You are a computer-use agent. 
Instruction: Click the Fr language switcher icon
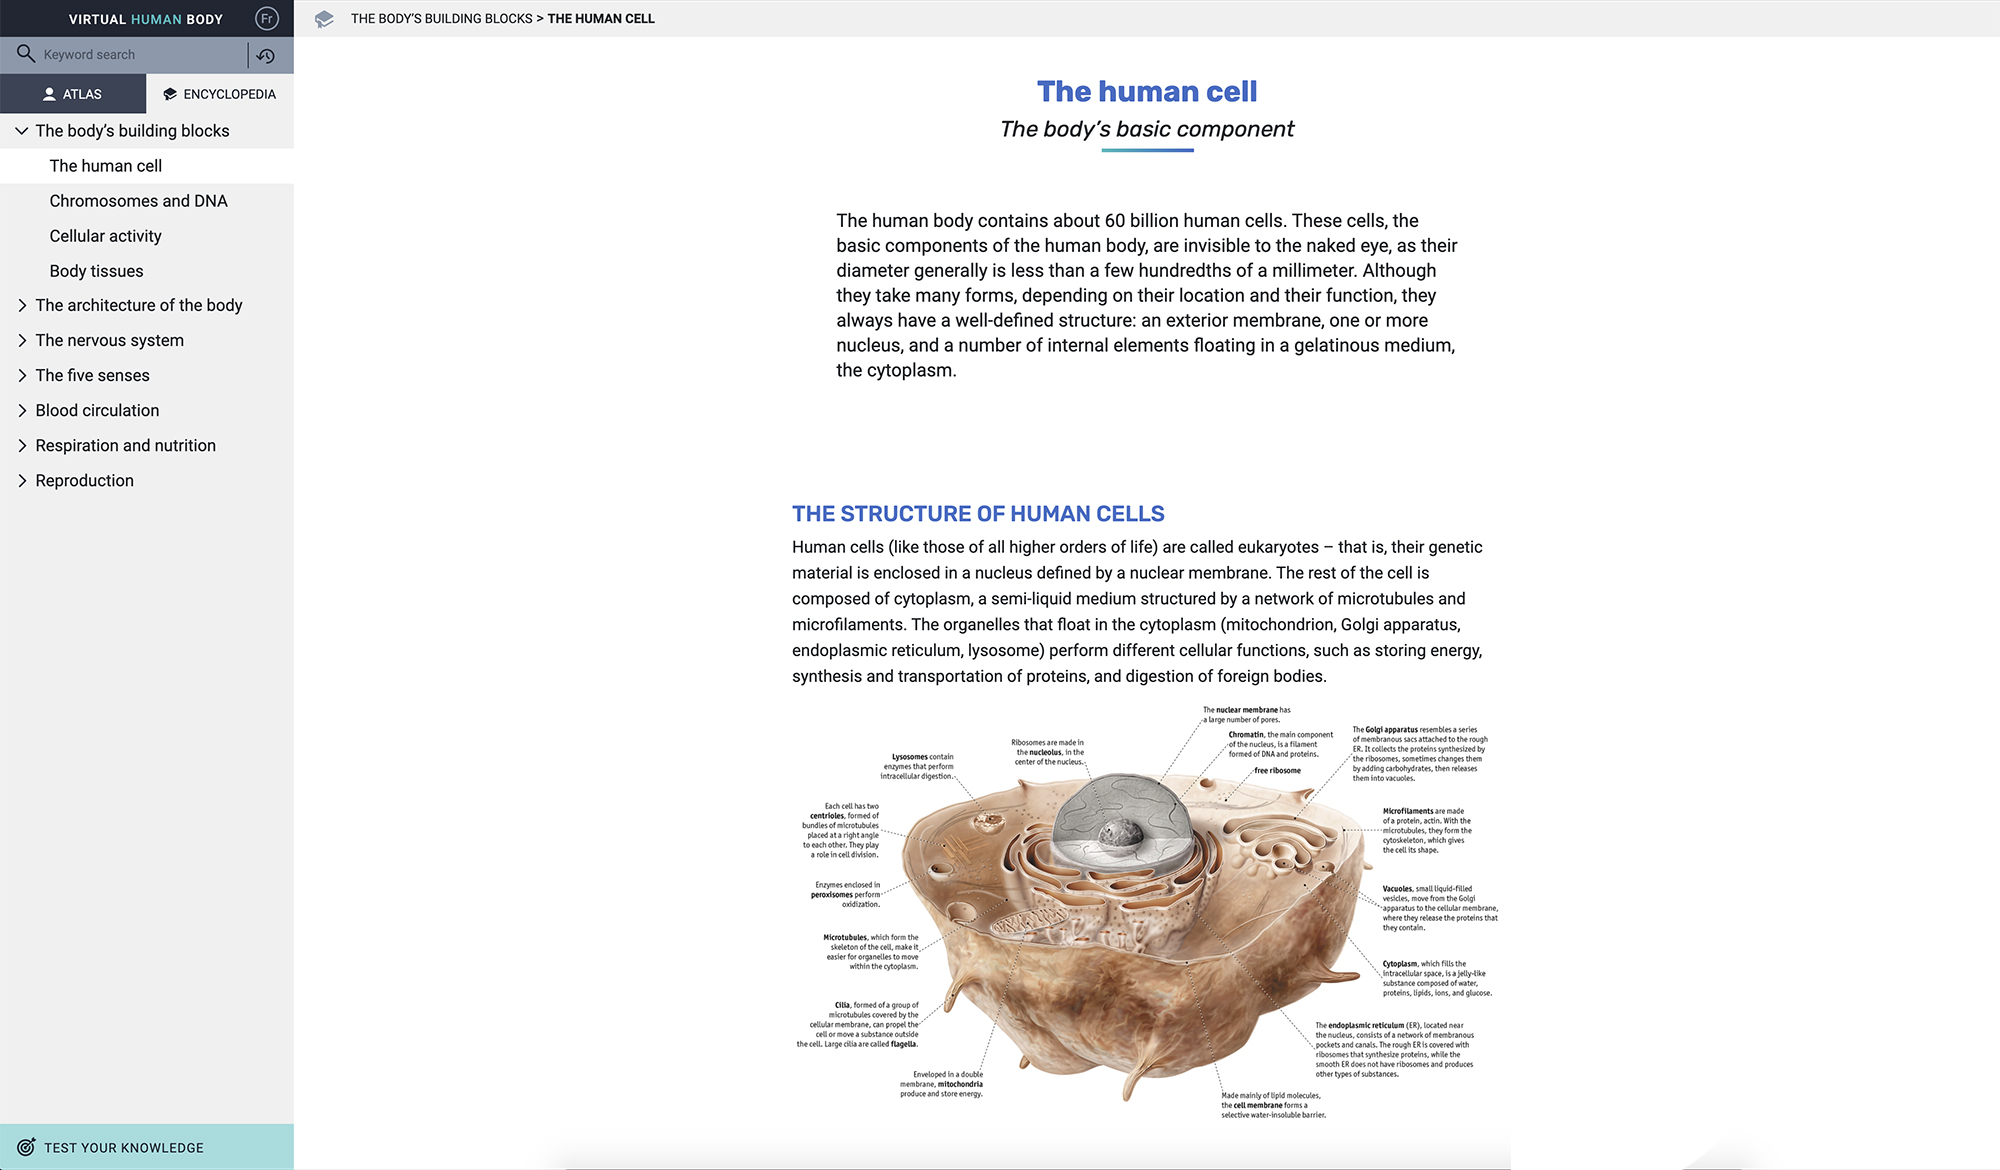pyautogui.click(x=265, y=17)
